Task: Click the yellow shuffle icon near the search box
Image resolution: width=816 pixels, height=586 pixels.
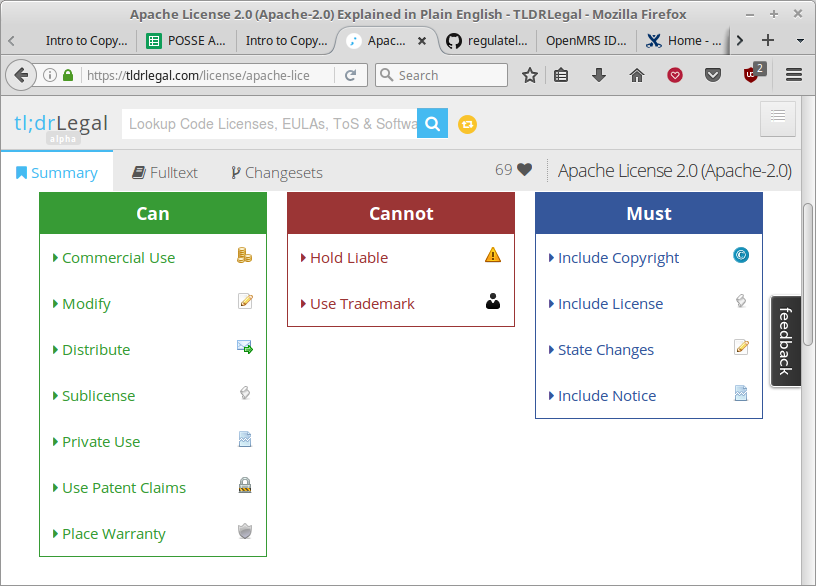Action: coord(467,124)
